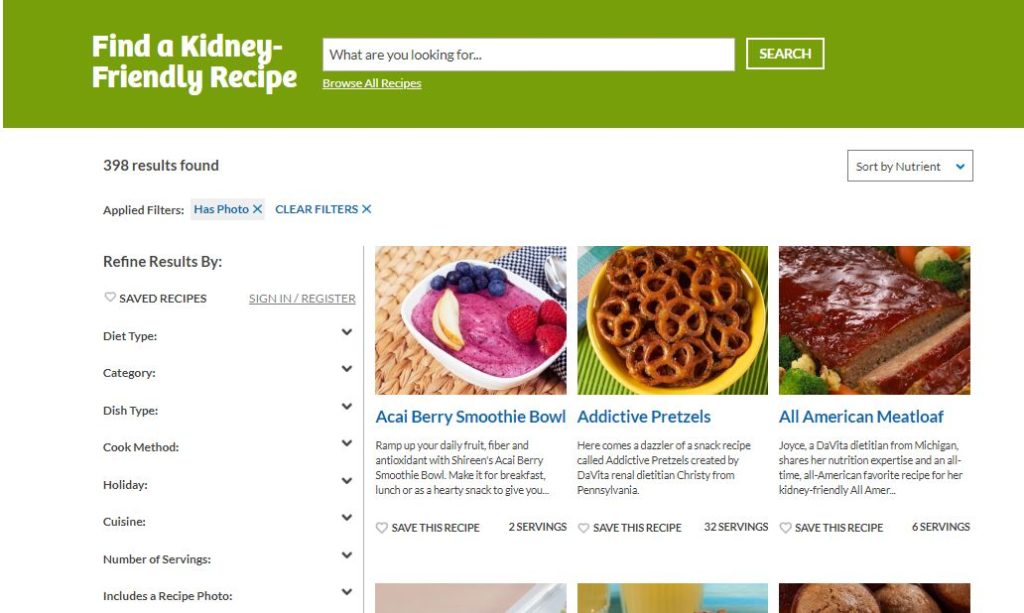Expand Includes a Recipe Photo filter
The image size is (1024, 613).
347,592
